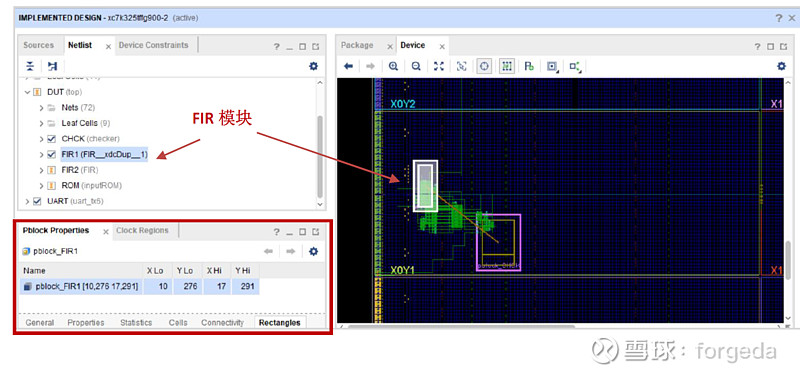This screenshot has width=800, height=375.
Task: Toggle the FIR1 checkbox in Netlist
Action: click(x=51, y=154)
